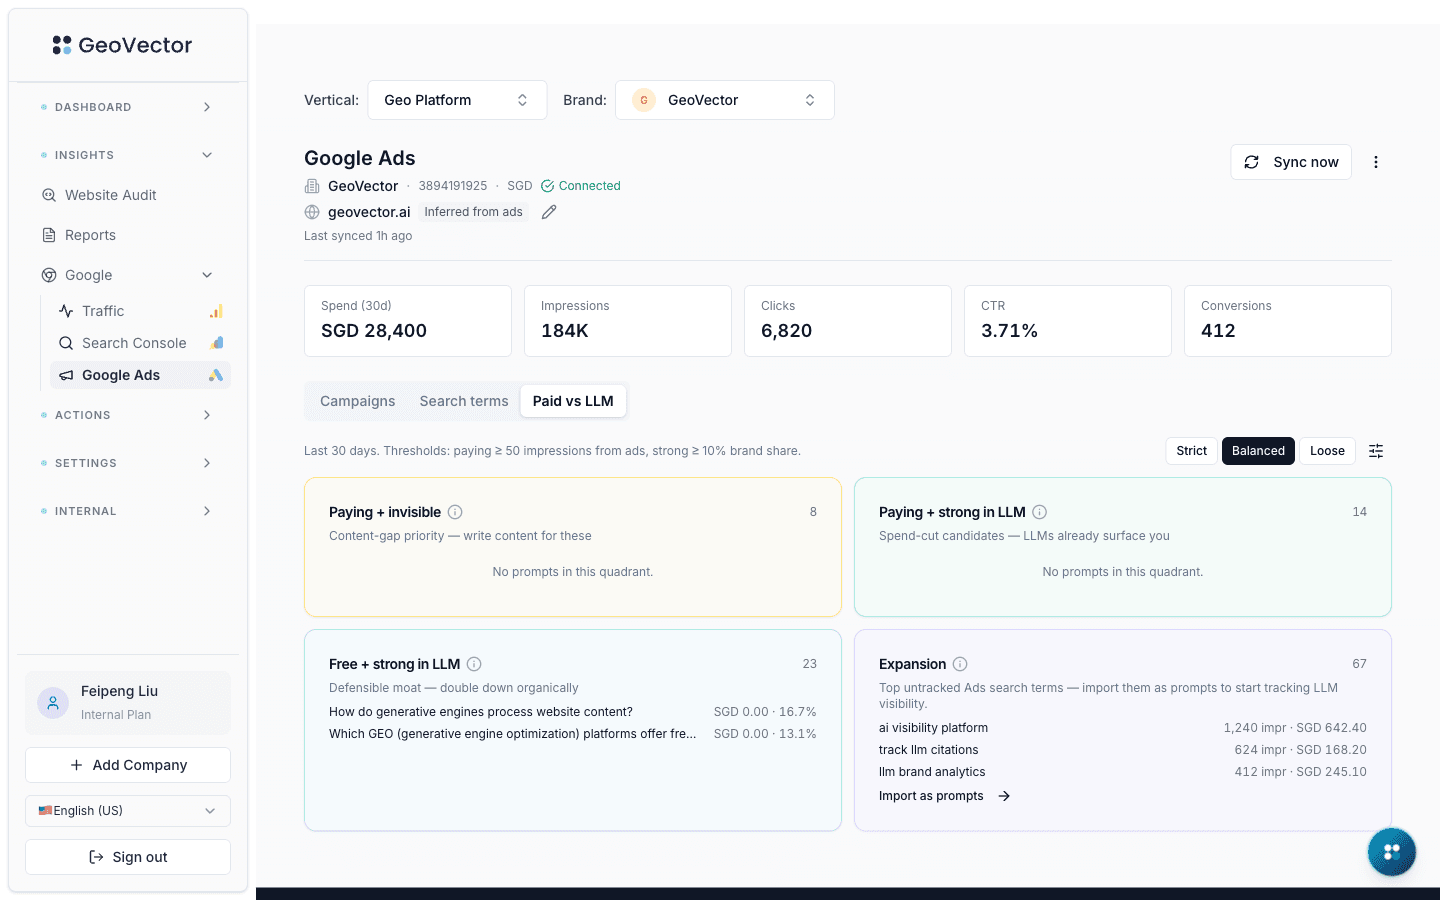Switch to the Campaigns tab
The width and height of the screenshot is (1440, 900).
click(x=357, y=400)
